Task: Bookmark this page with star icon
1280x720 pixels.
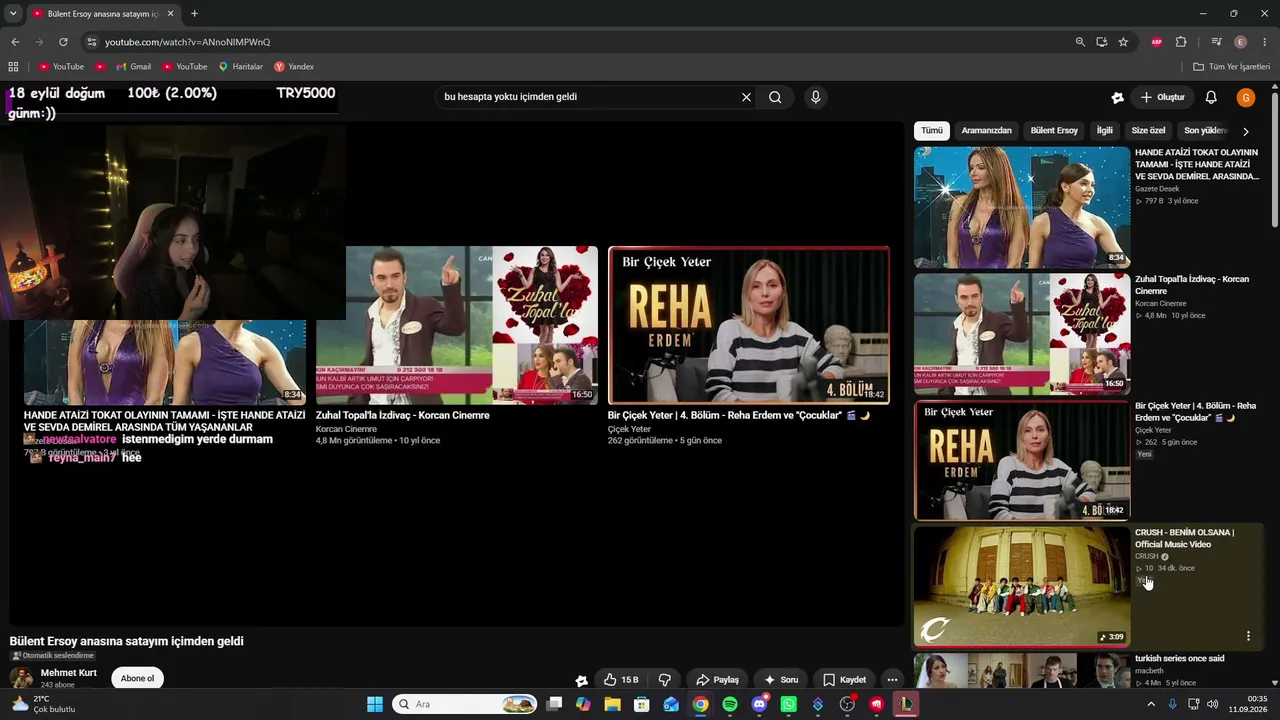Action: (1123, 42)
